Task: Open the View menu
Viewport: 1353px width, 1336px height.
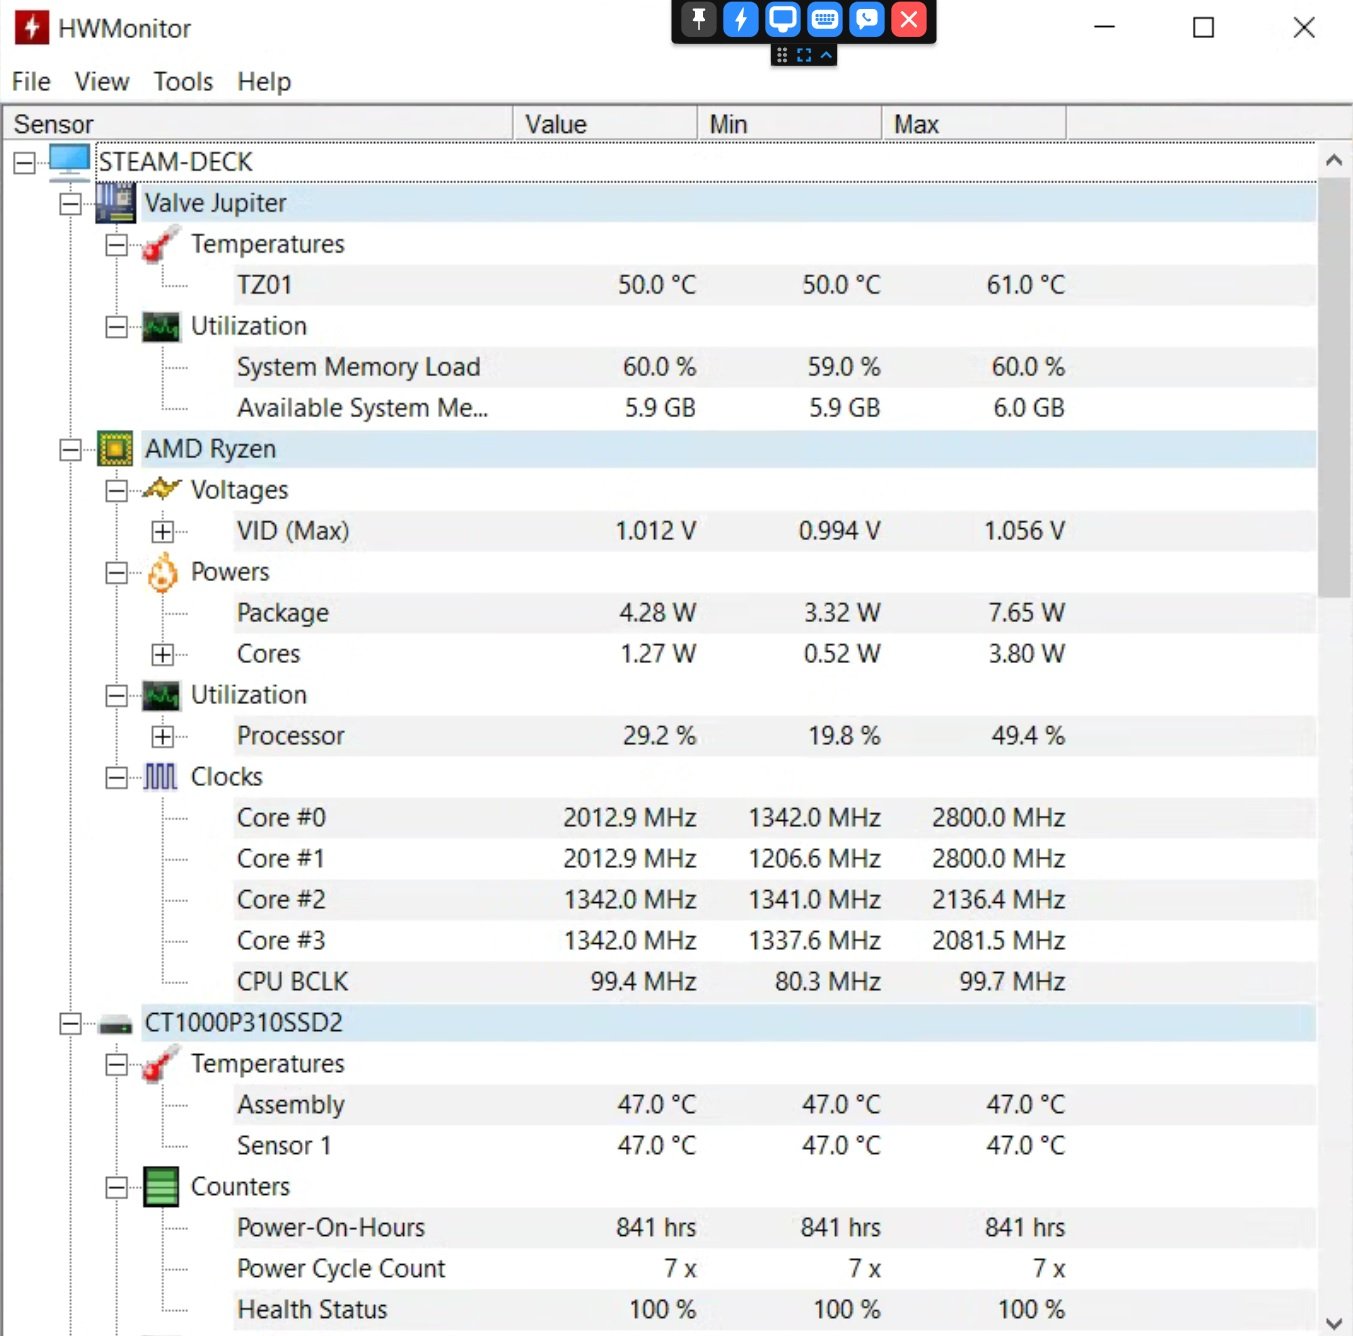Action: (x=102, y=82)
